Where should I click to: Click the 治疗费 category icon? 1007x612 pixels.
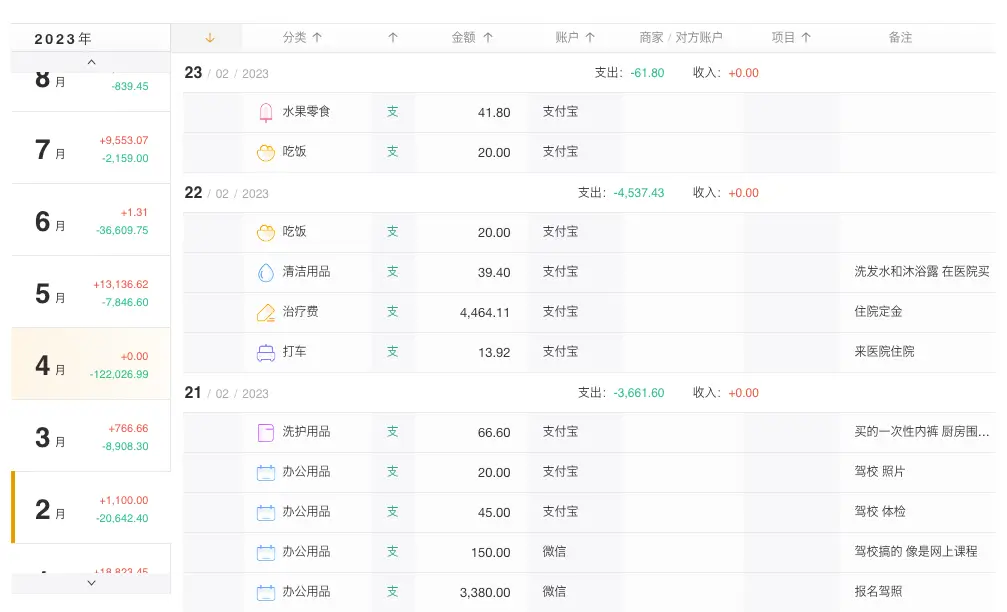click(x=265, y=313)
